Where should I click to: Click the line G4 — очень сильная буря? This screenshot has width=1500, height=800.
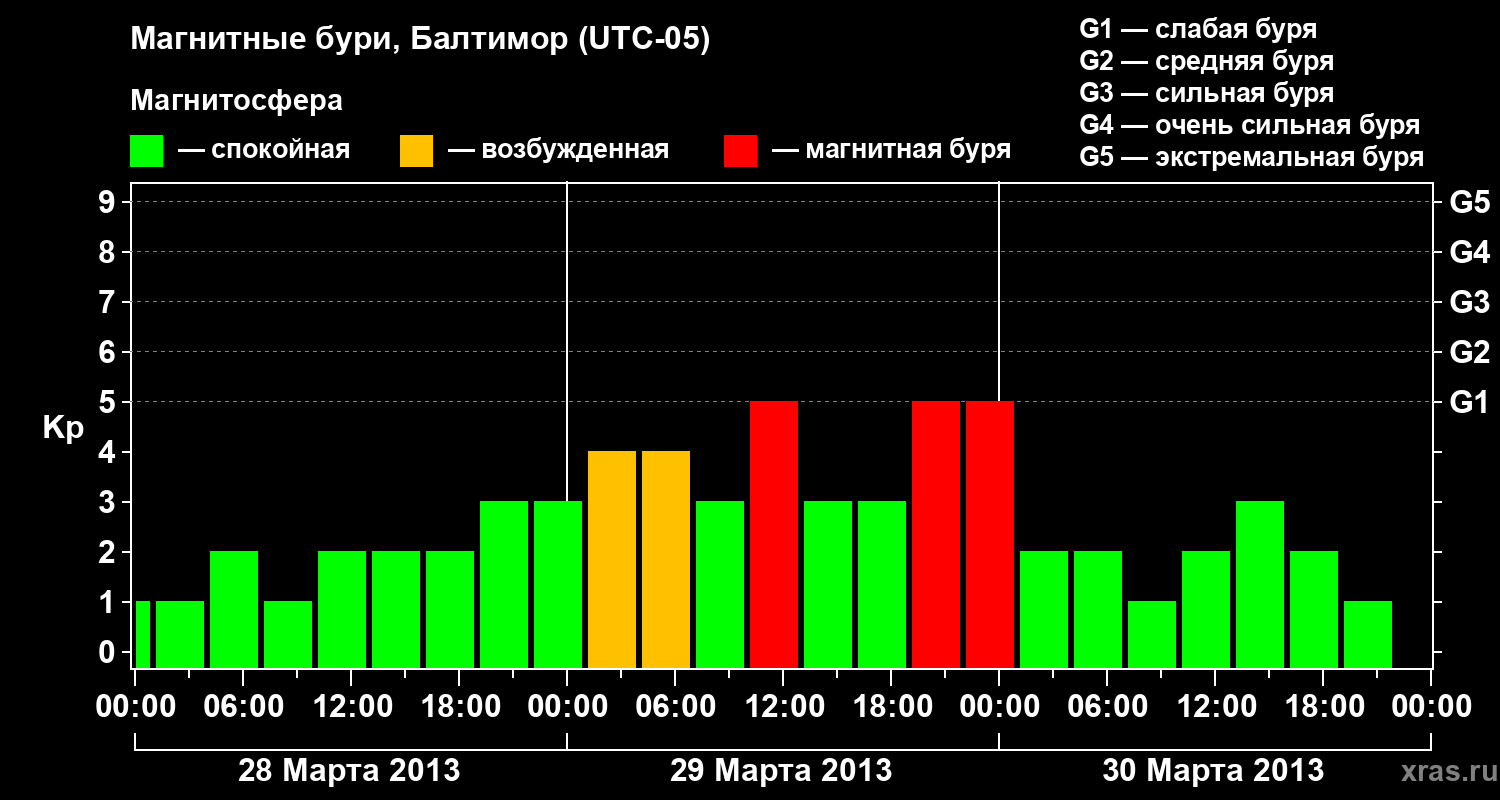click(1250, 125)
